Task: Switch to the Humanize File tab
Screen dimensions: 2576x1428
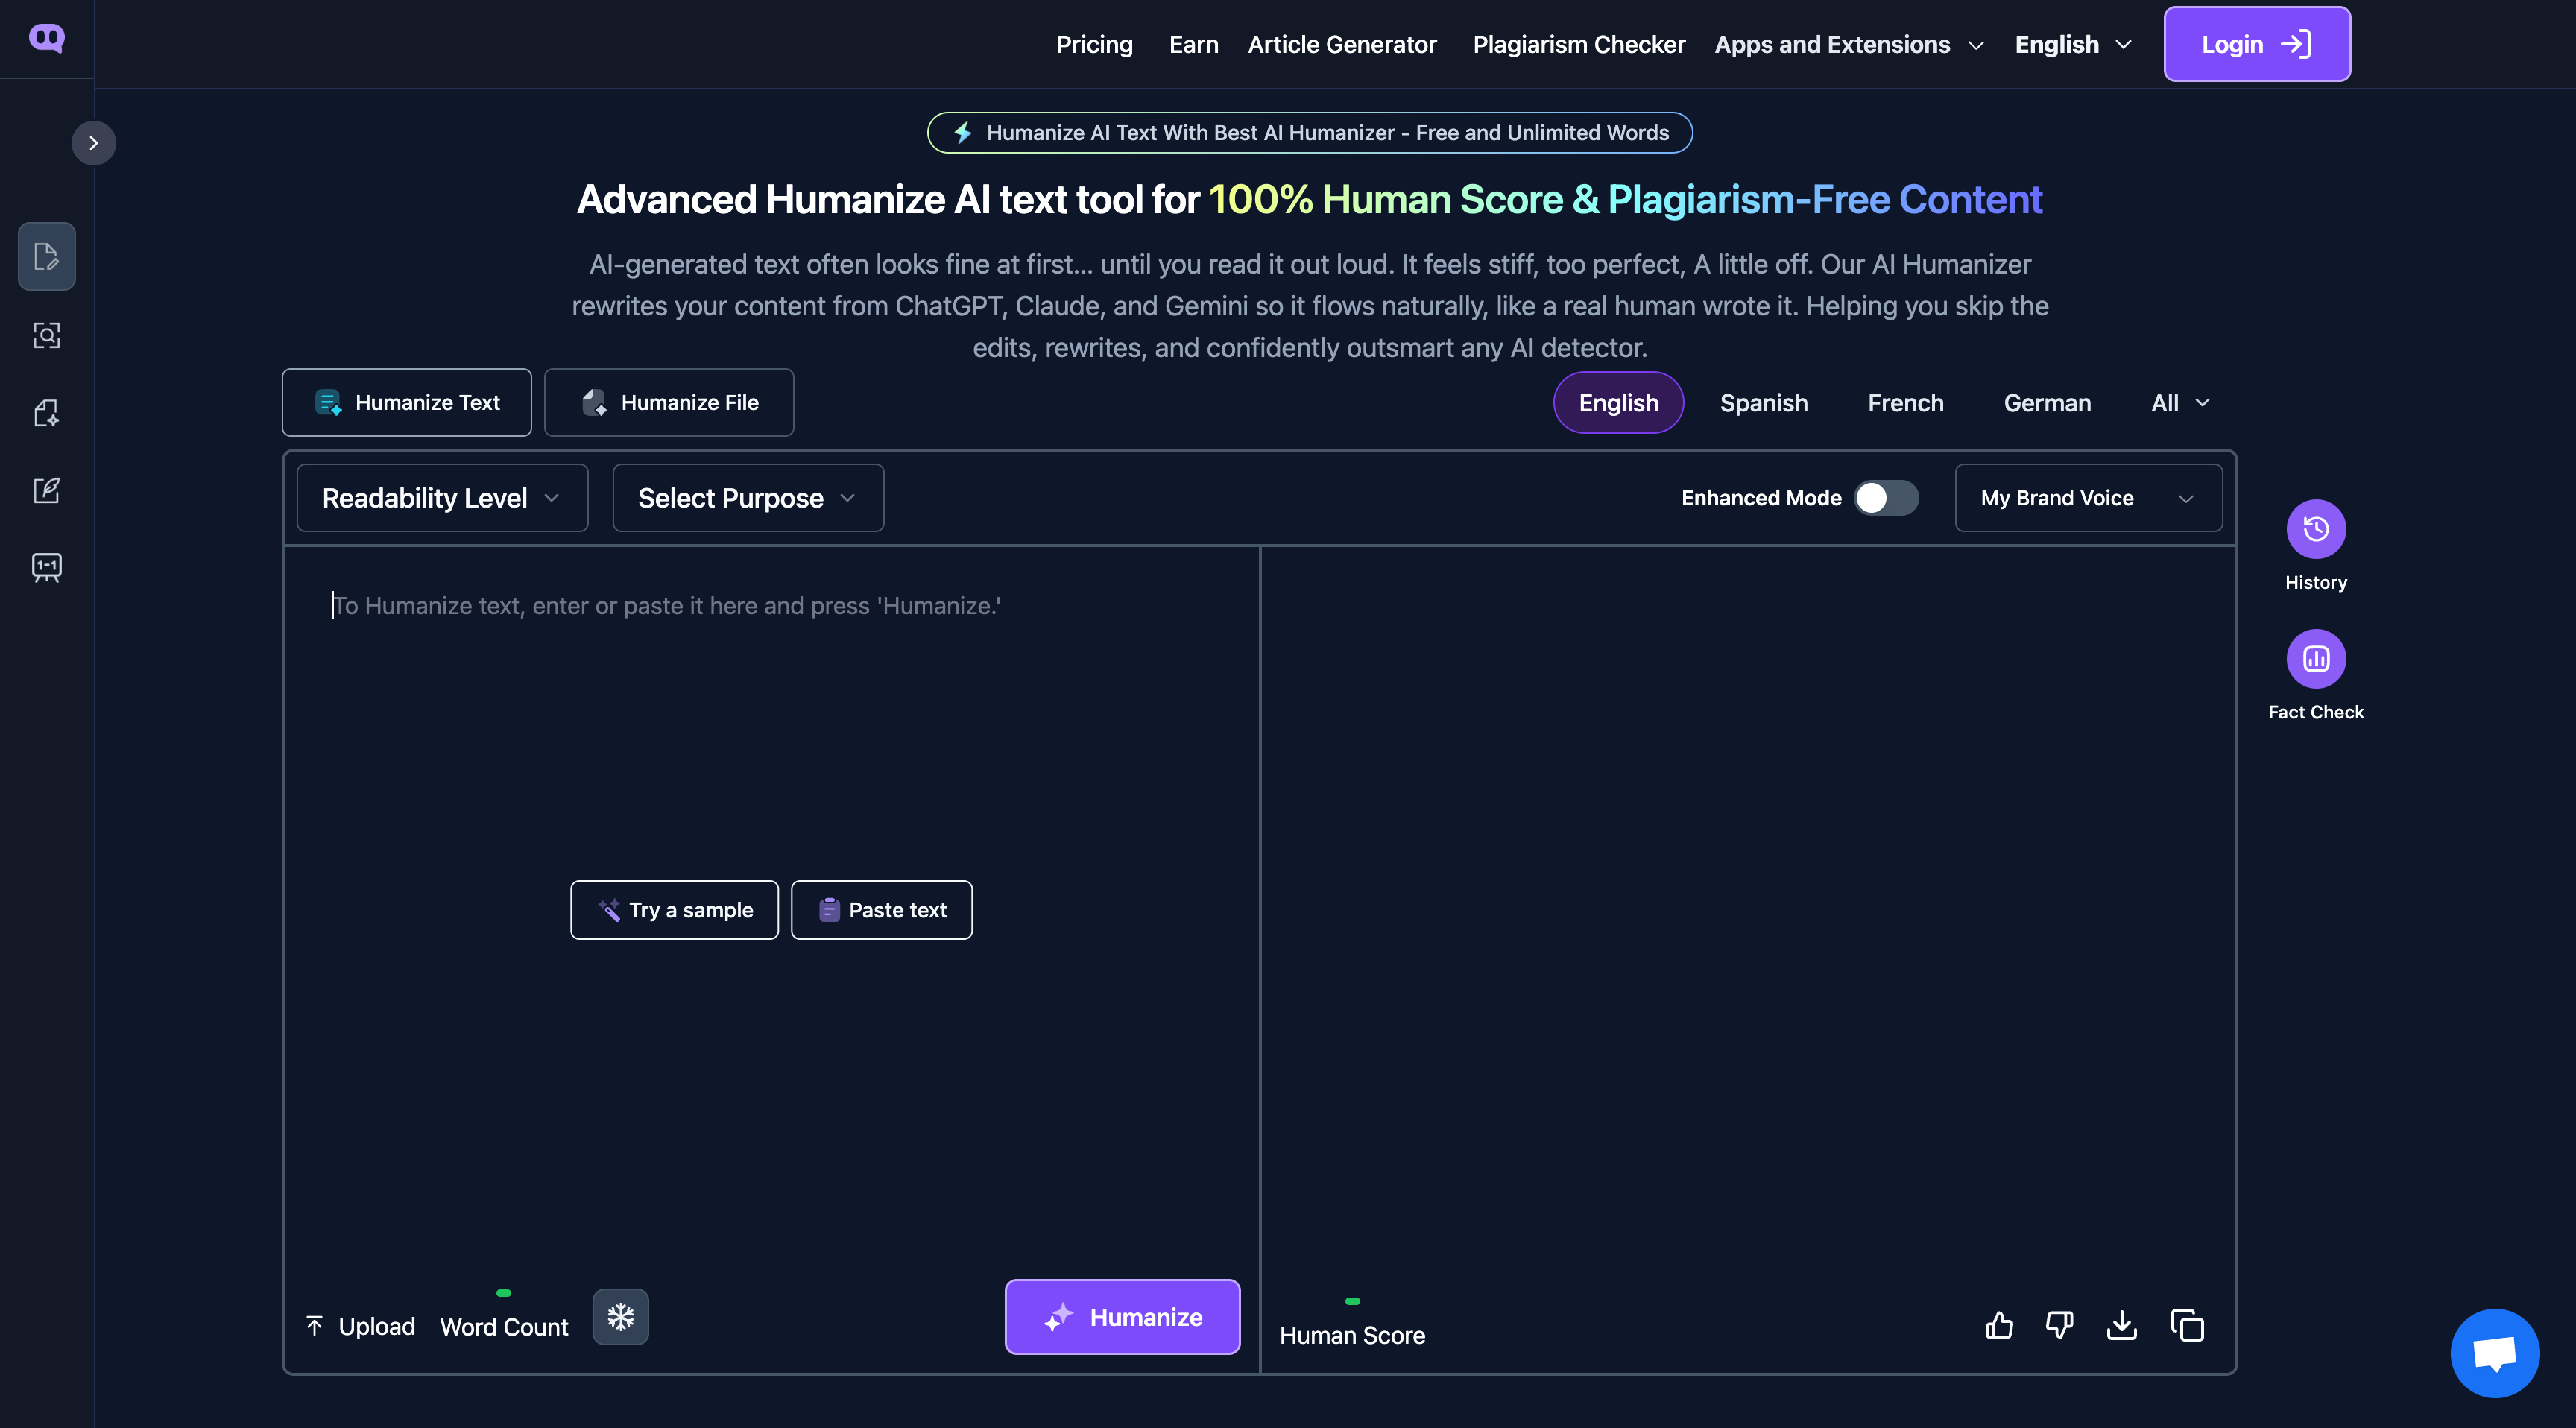Action: coord(668,402)
